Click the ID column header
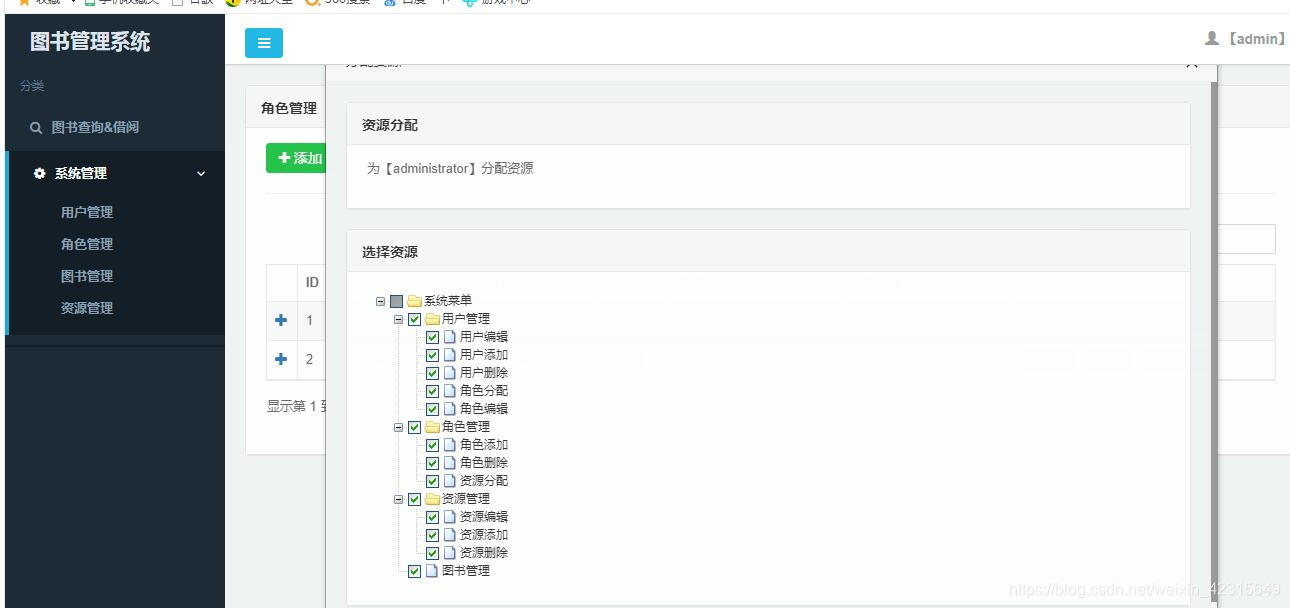This screenshot has height=608, width=1290. 312,283
